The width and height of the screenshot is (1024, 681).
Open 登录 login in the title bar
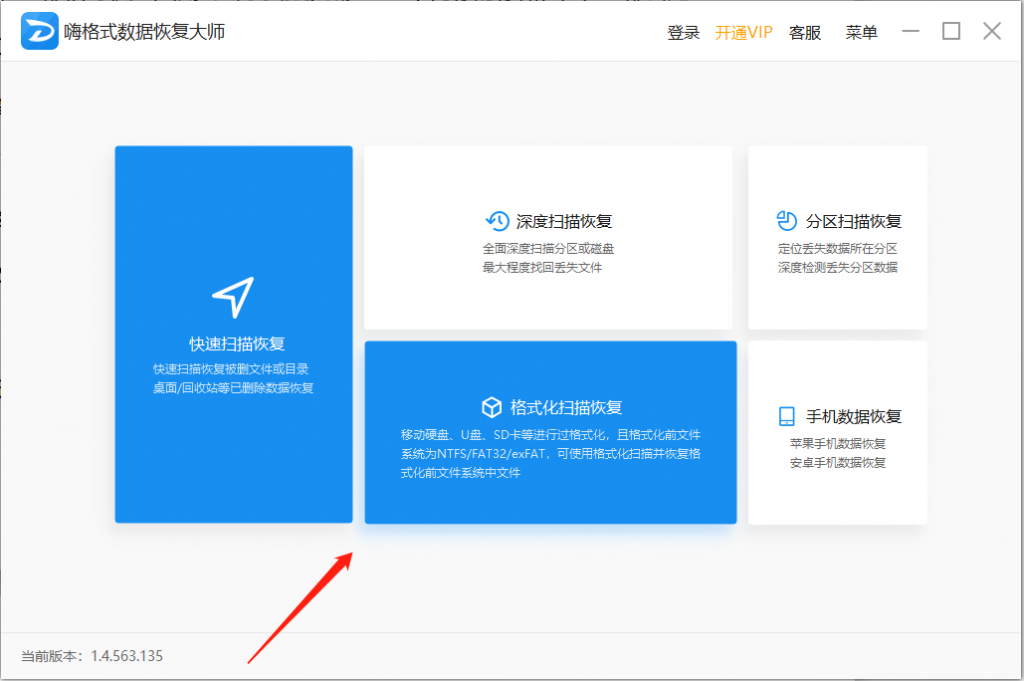(683, 33)
